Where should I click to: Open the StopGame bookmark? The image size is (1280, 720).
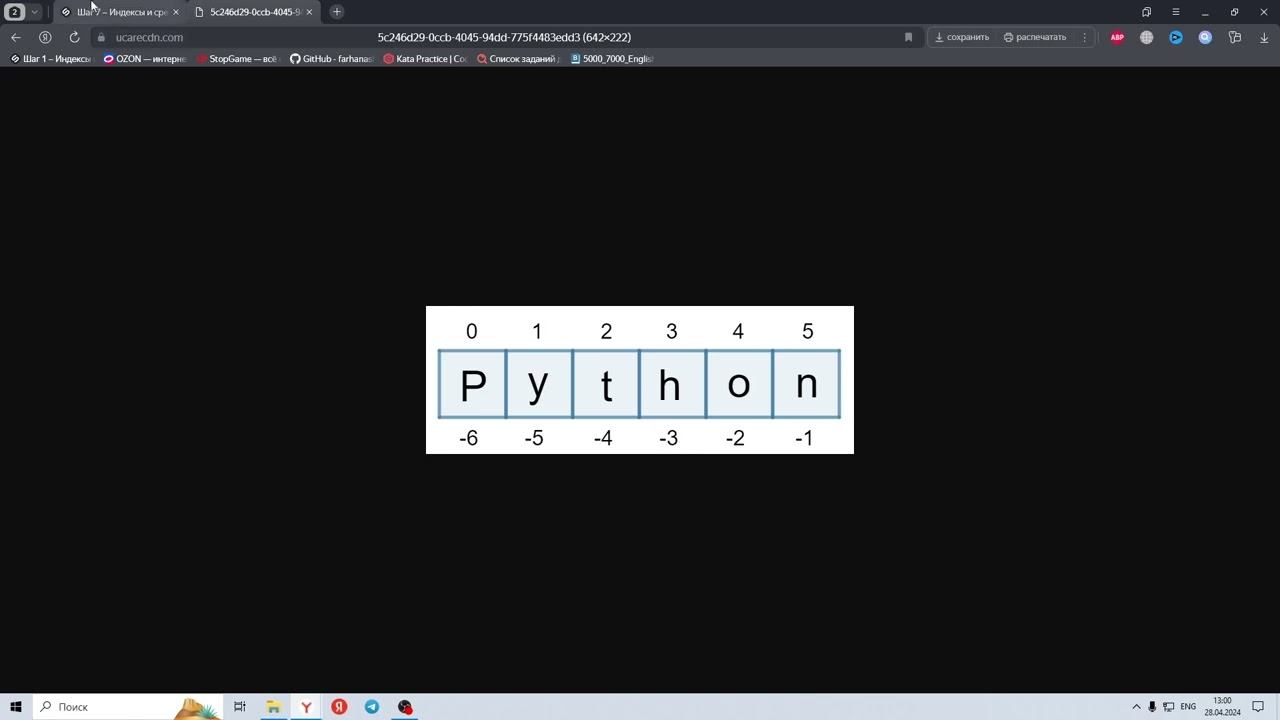(237, 59)
